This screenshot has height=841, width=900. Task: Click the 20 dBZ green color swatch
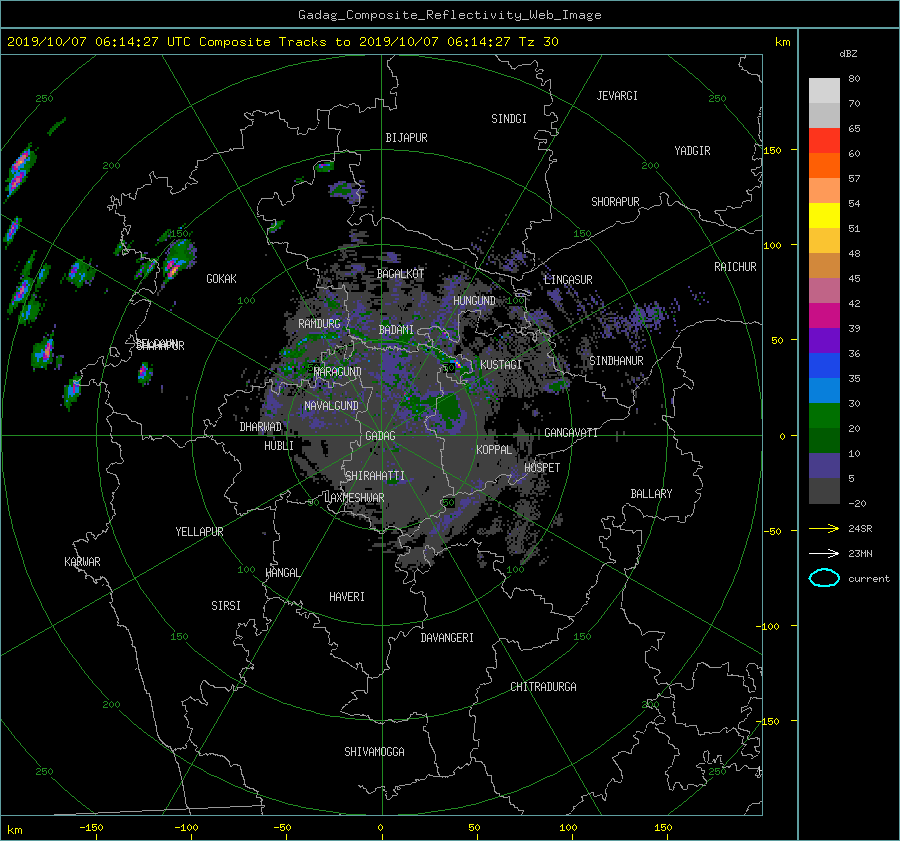[824, 416]
